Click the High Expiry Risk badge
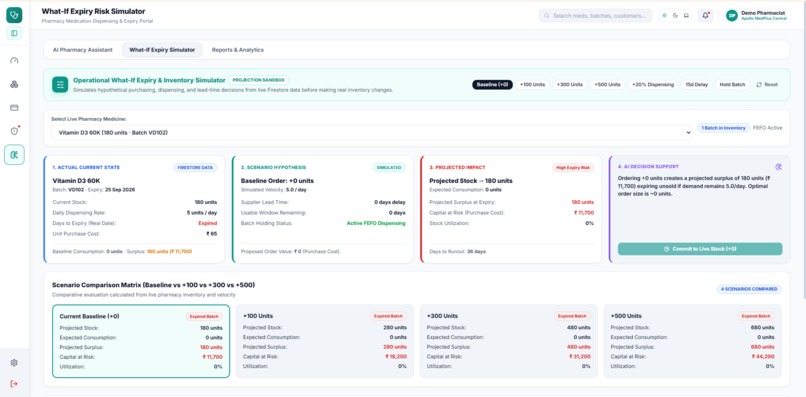The height and width of the screenshot is (397, 806). [573, 168]
